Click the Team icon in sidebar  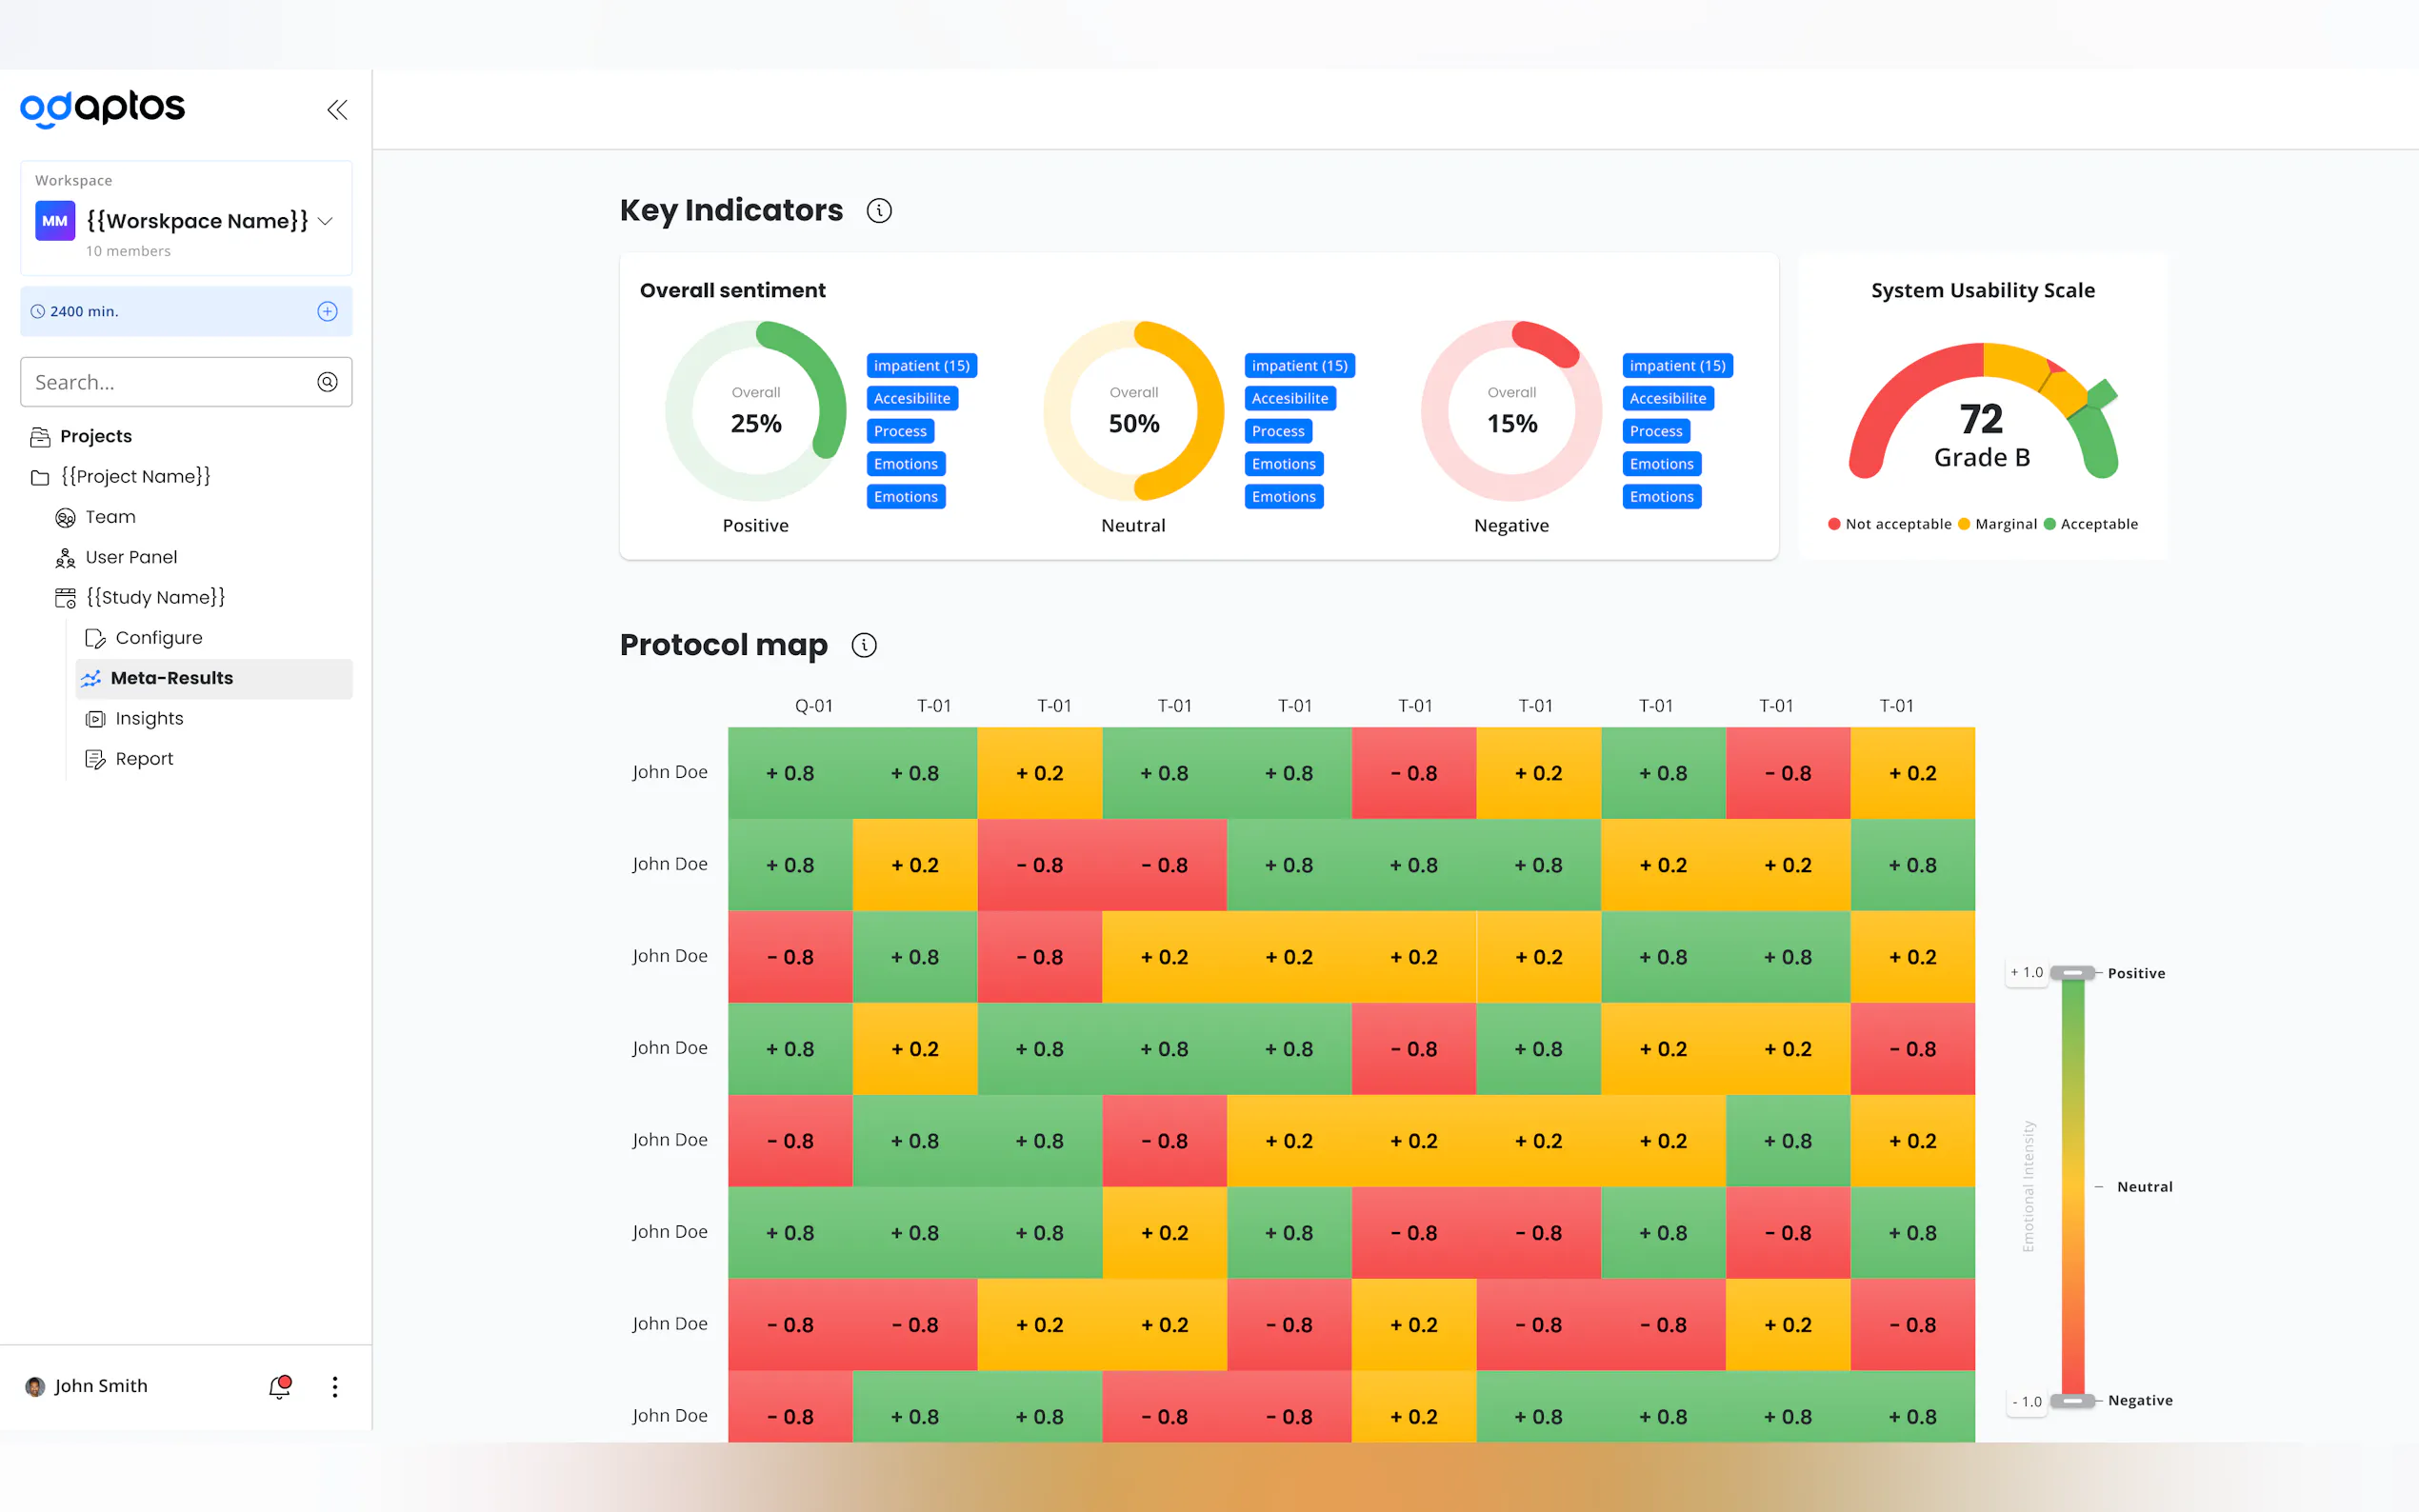[x=65, y=517]
